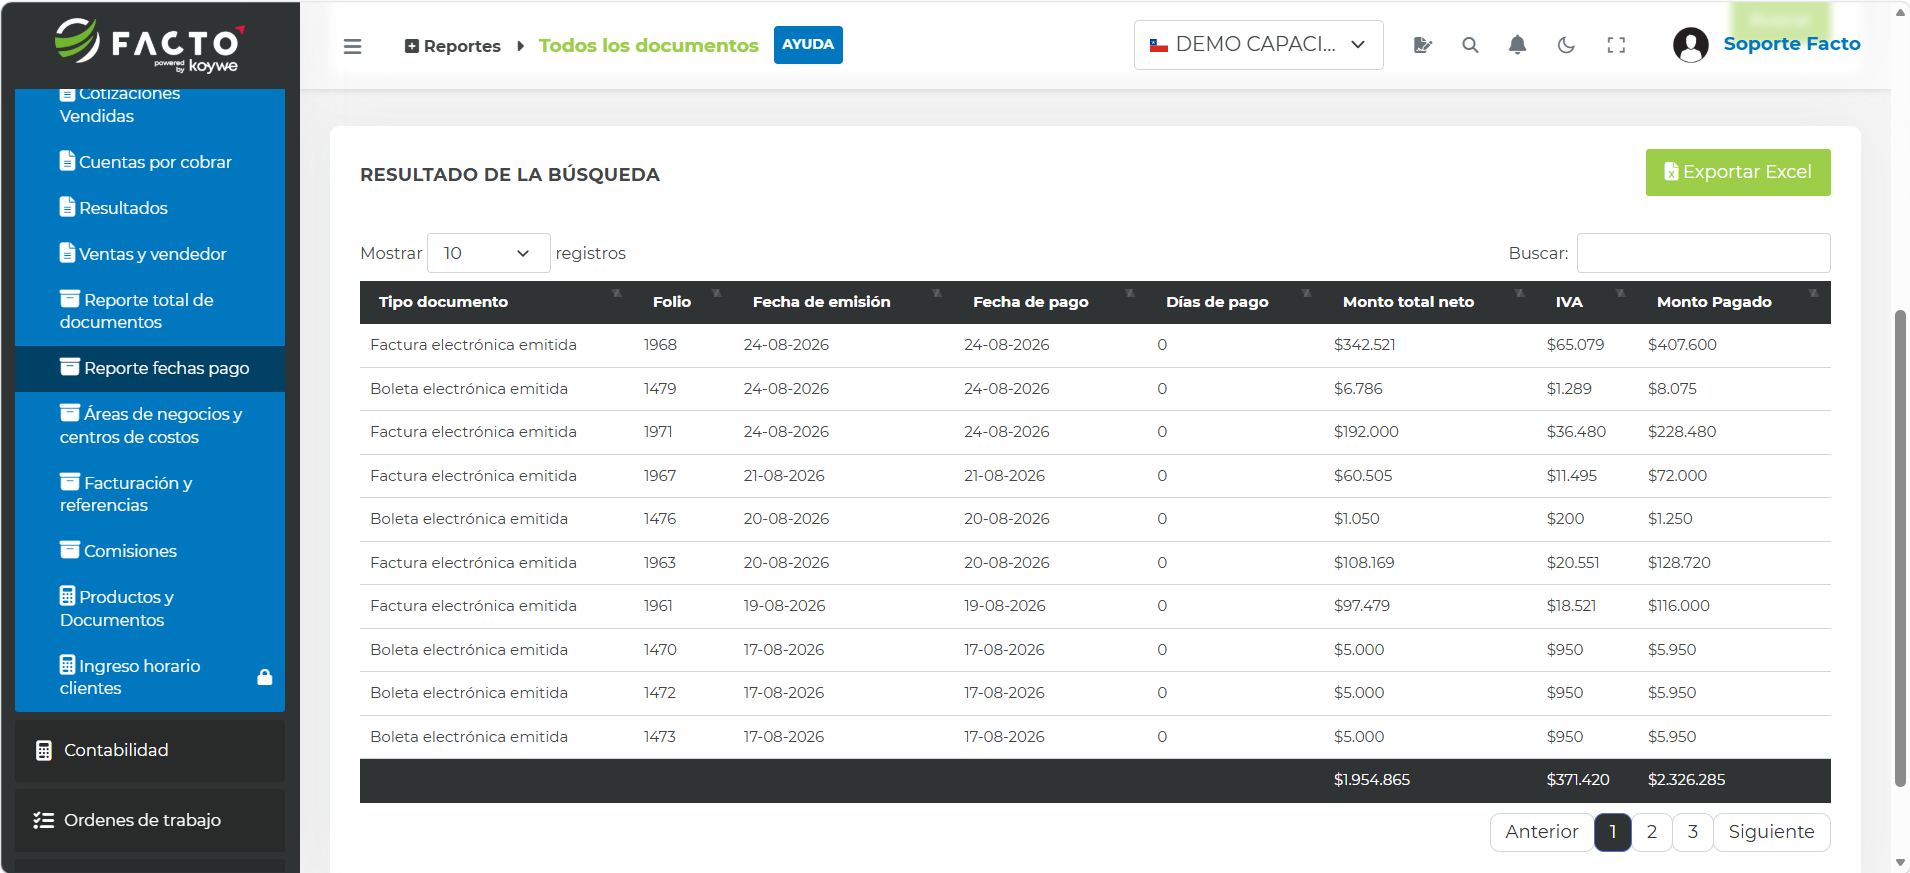This screenshot has width=1910, height=873.
Task: Select the $371.420 IVA total
Action: pyautogui.click(x=1578, y=780)
